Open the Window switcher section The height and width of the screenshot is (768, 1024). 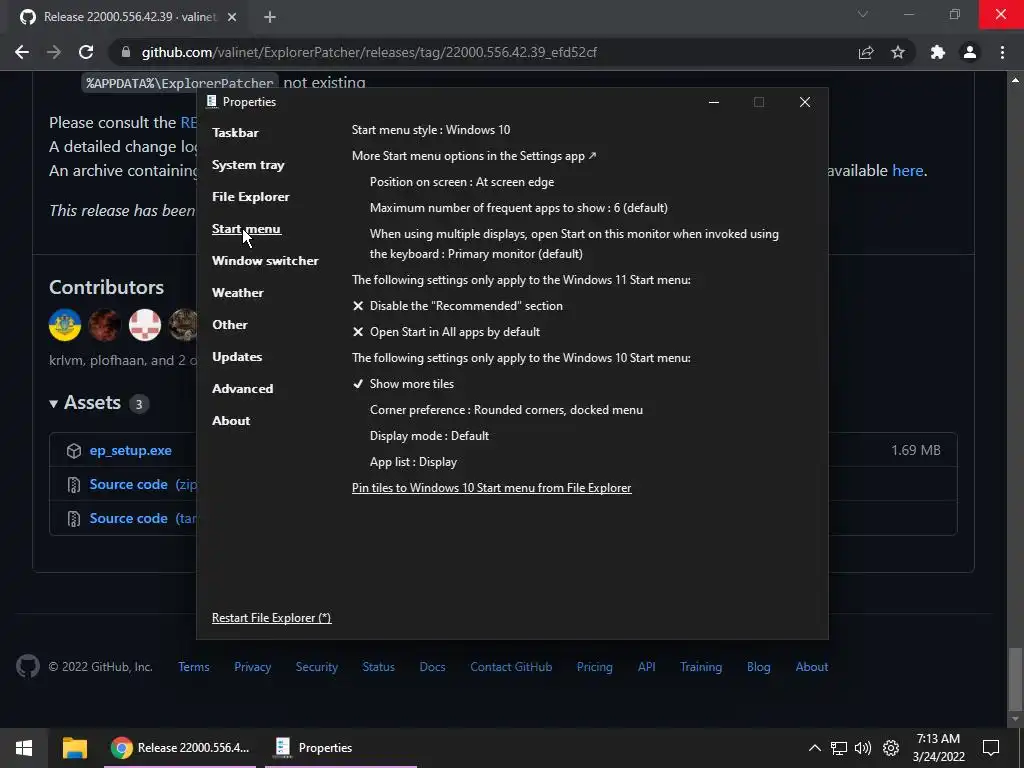[x=265, y=261]
